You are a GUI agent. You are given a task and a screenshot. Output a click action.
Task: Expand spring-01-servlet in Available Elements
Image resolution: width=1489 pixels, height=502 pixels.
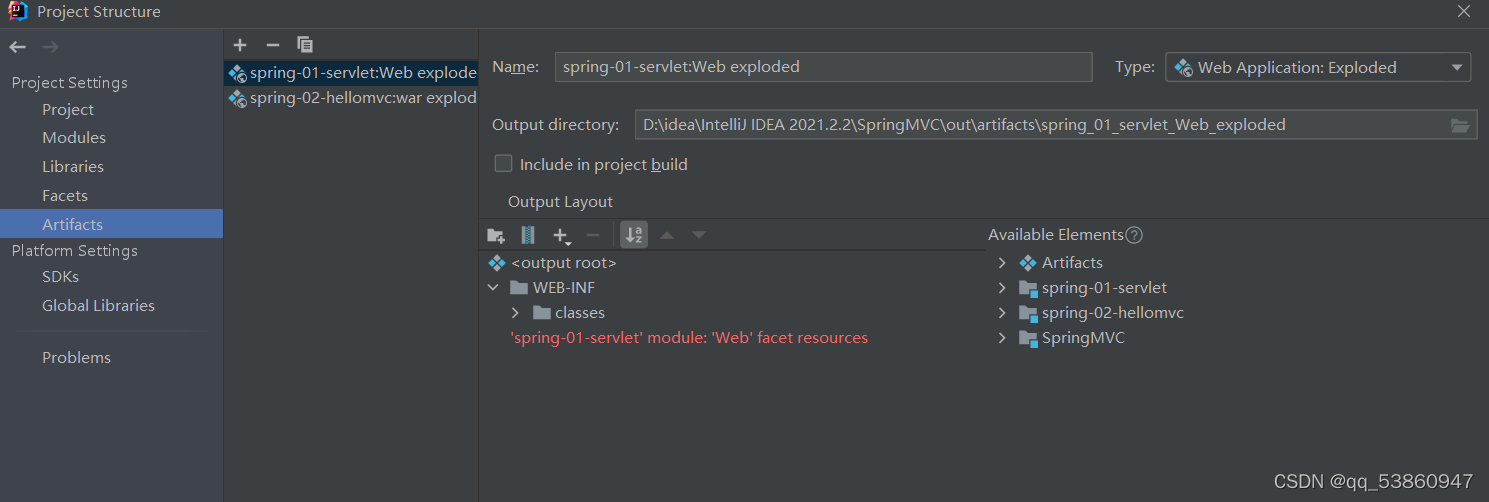tap(1002, 288)
